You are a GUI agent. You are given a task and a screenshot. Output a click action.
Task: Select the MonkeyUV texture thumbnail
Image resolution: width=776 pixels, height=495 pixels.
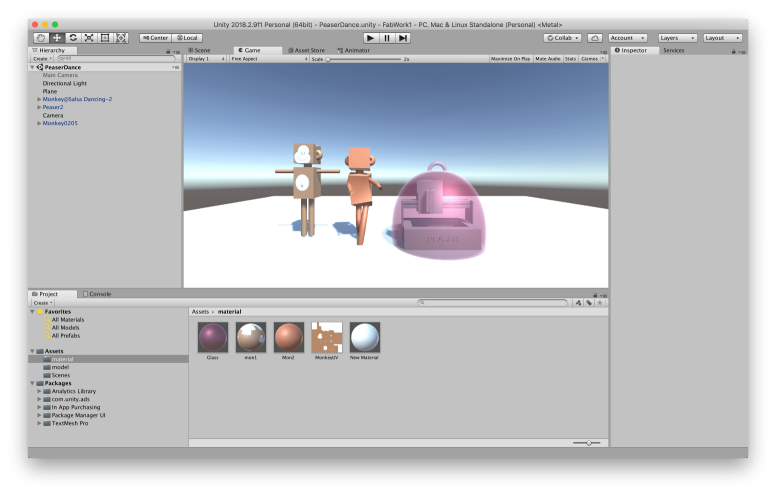pyautogui.click(x=327, y=337)
